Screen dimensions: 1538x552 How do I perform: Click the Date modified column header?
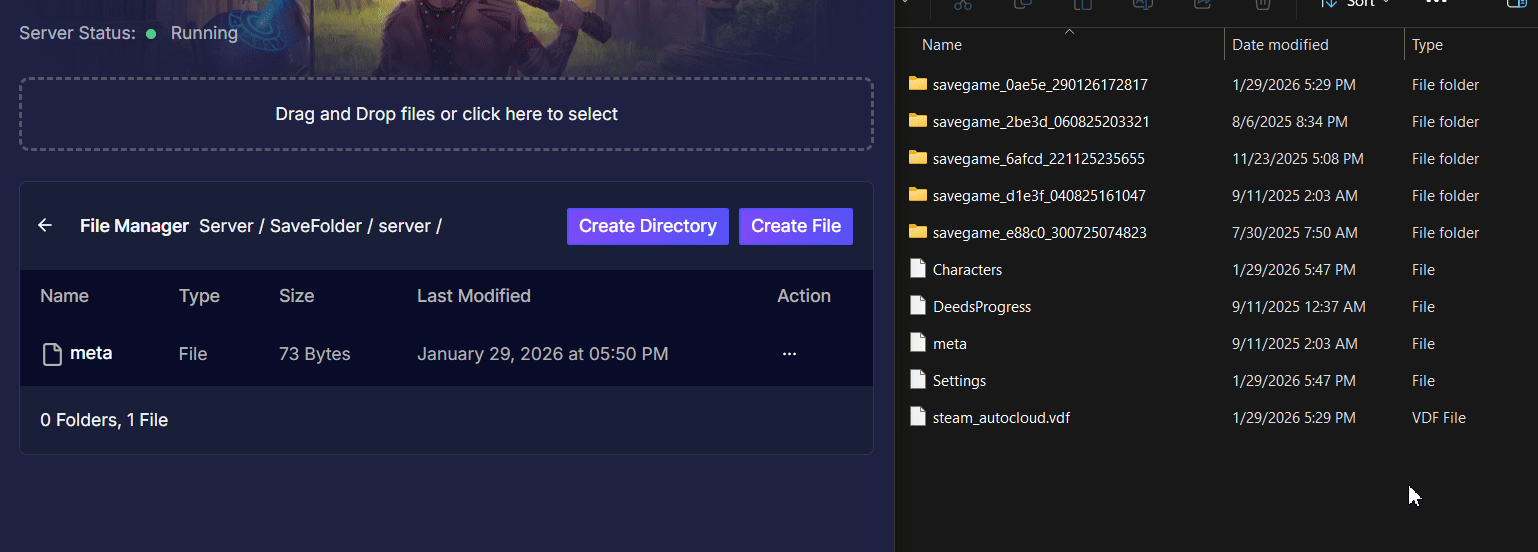tap(1280, 45)
